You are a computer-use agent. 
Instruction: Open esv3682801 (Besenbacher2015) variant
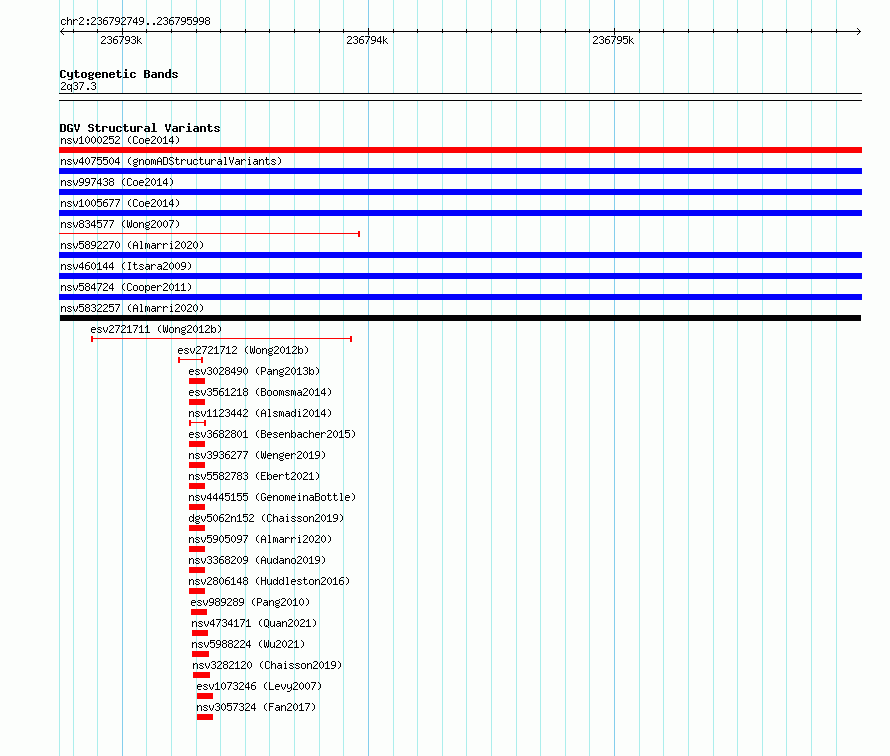click(x=272, y=434)
